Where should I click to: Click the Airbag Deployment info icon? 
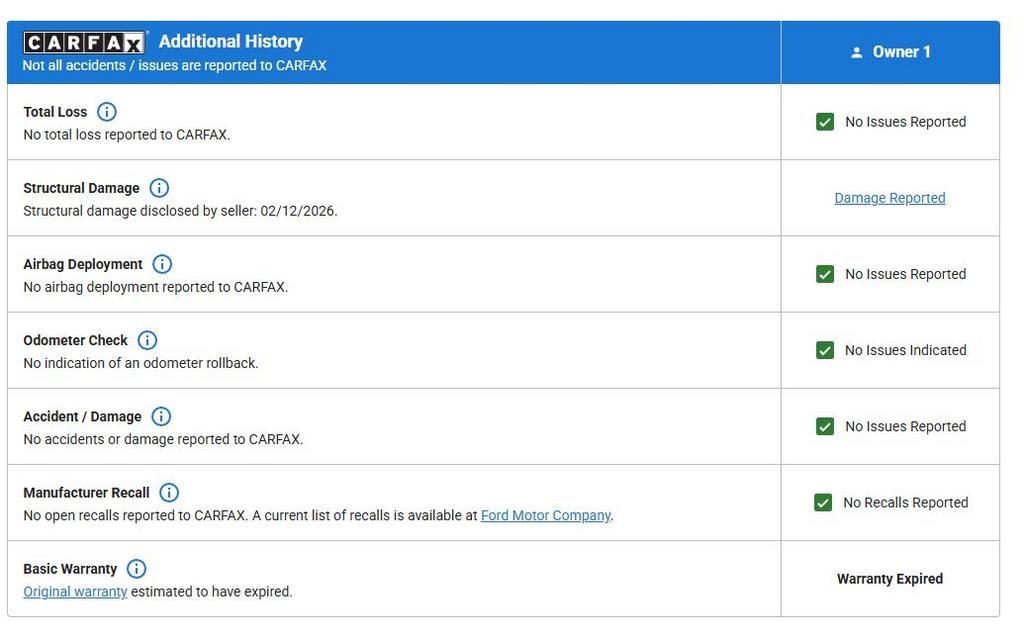(162, 264)
